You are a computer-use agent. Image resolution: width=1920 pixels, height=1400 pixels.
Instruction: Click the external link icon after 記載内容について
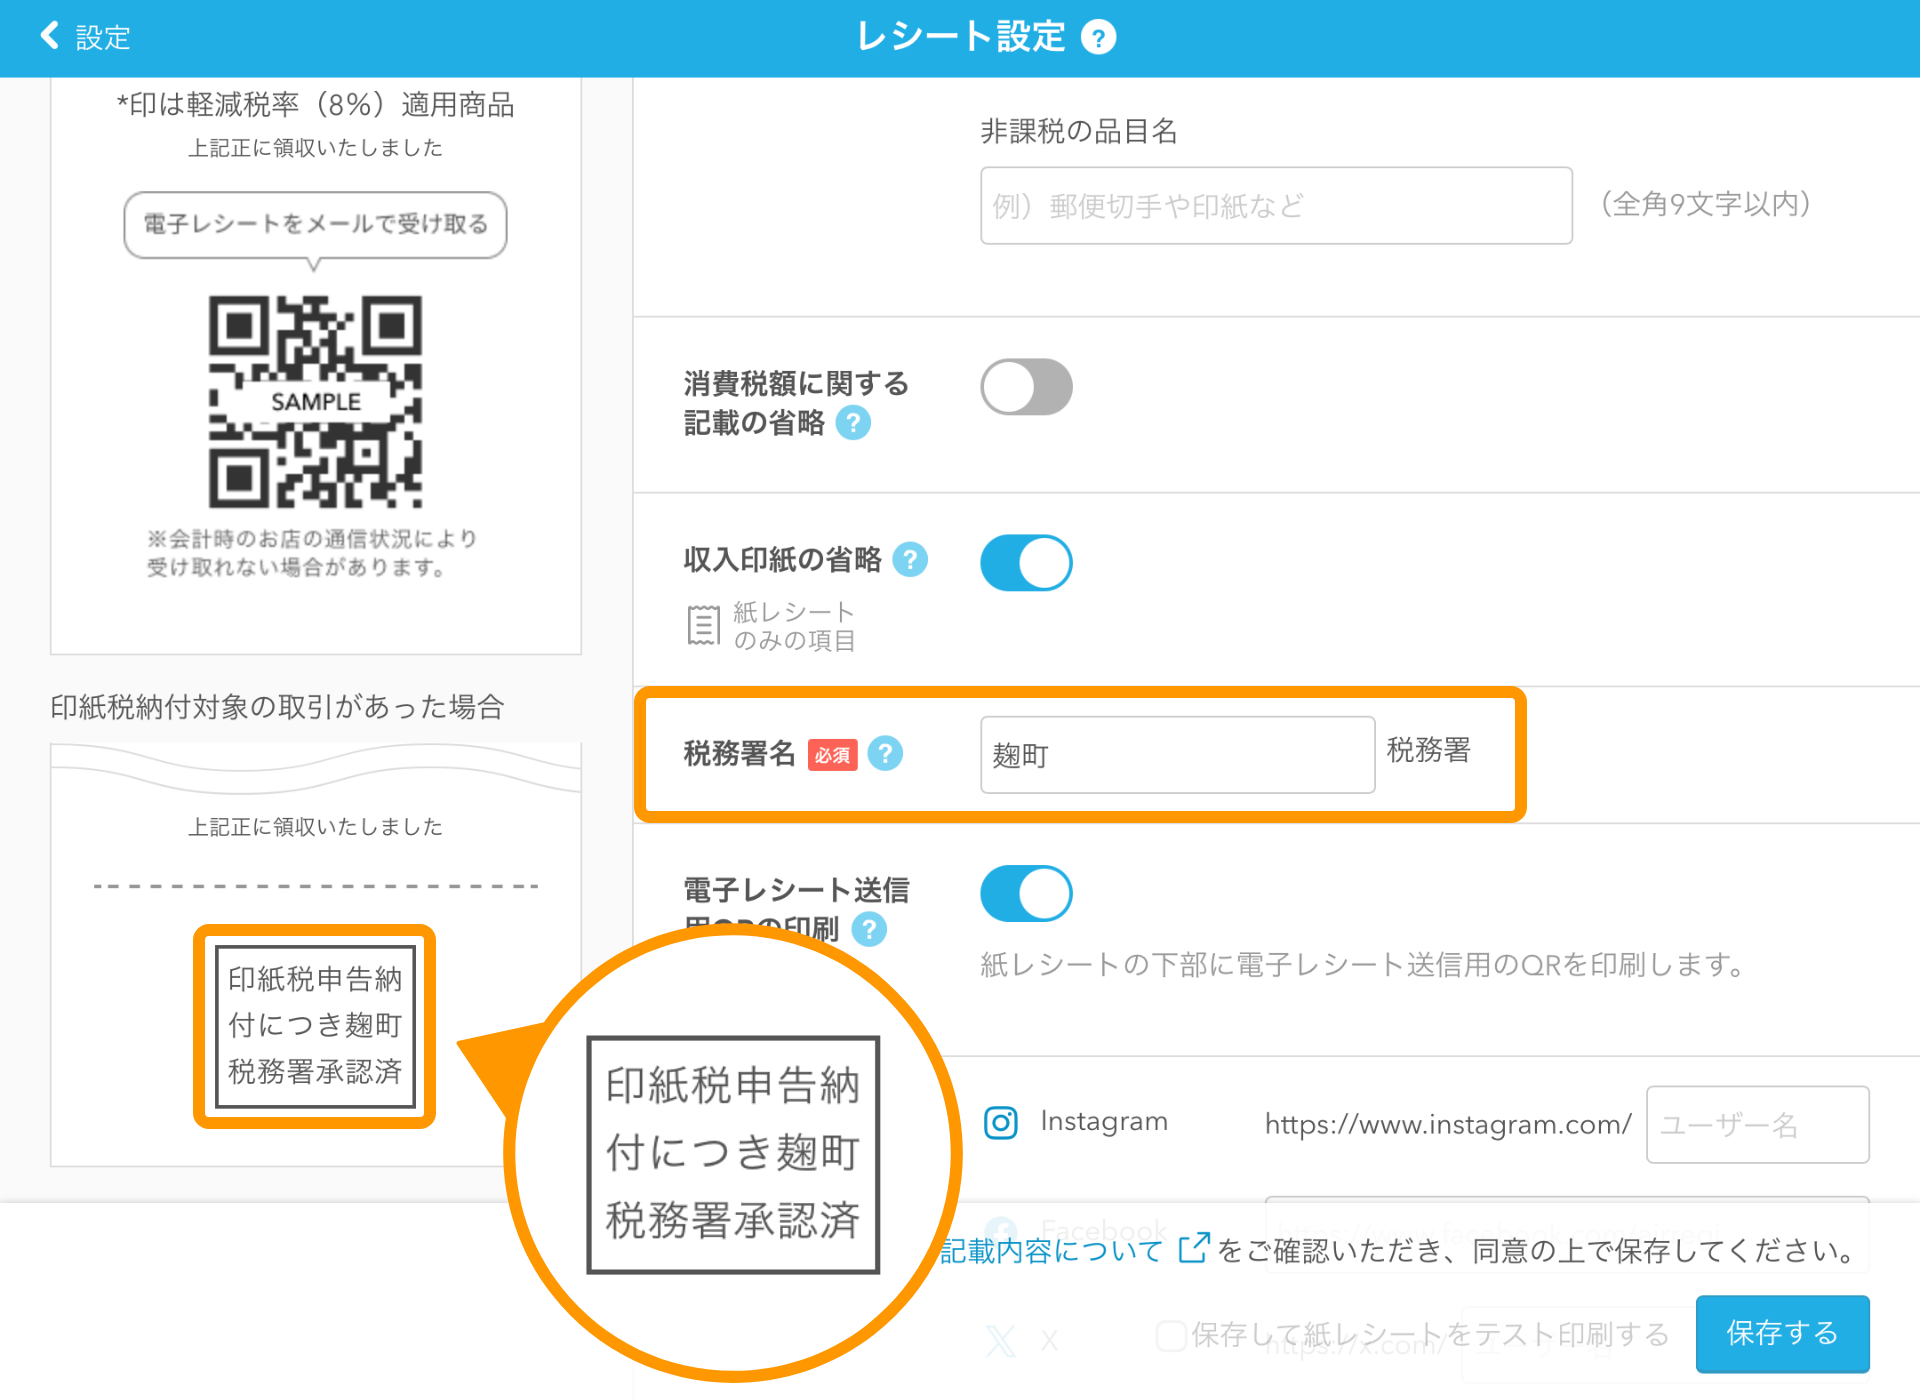1193,1248
